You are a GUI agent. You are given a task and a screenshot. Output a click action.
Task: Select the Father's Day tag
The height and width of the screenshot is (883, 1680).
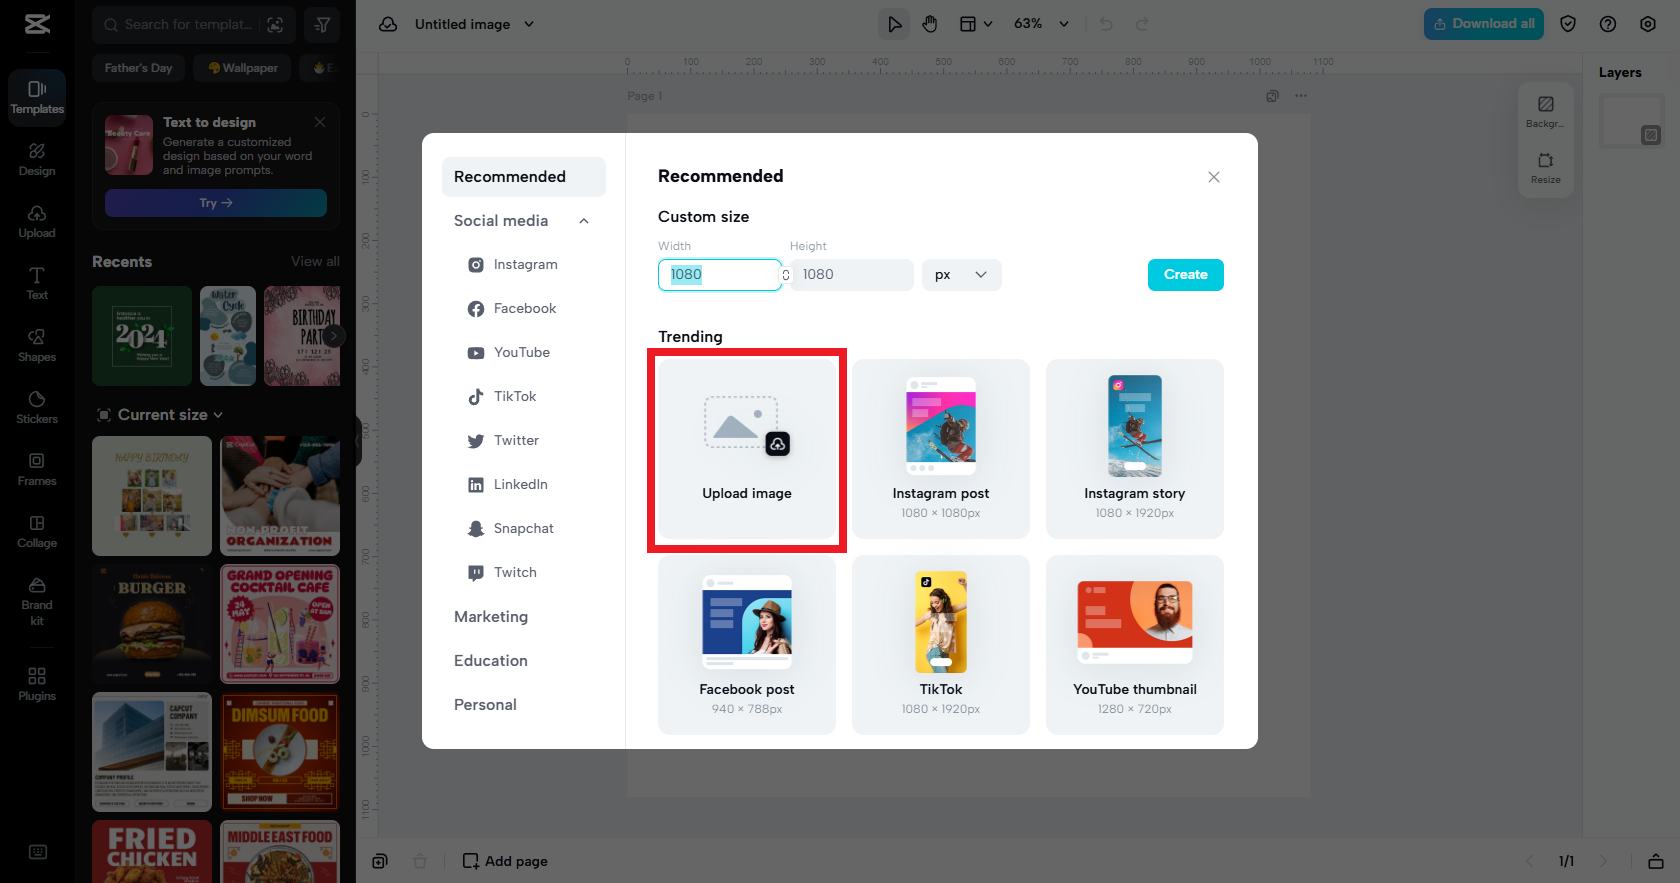(x=139, y=68)
